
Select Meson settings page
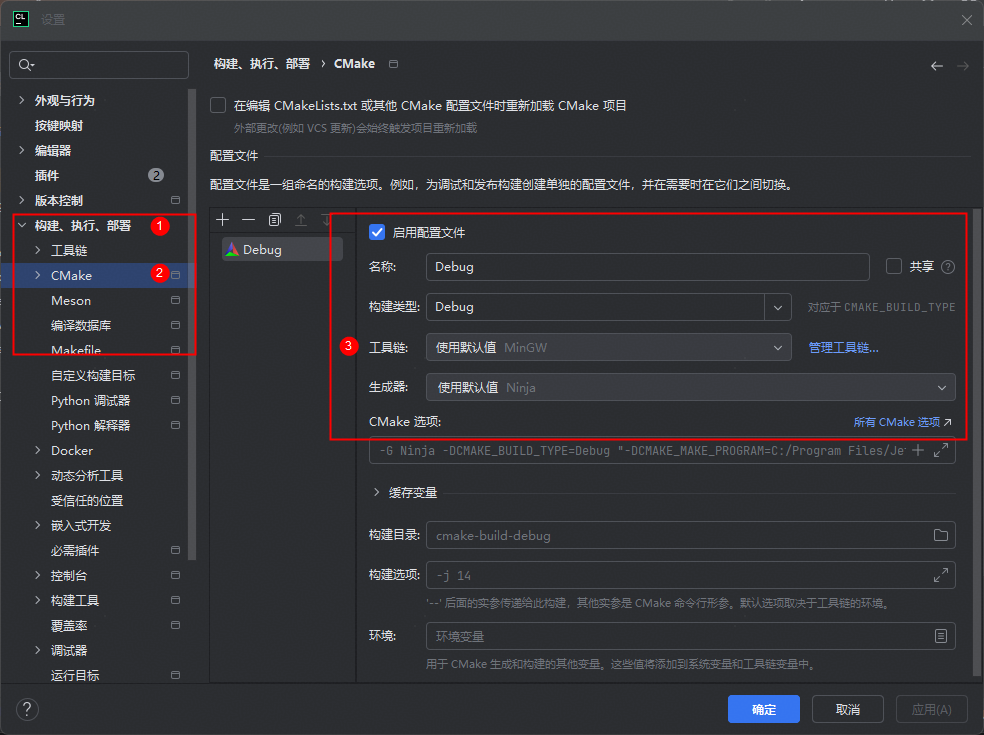coord(71,301)
